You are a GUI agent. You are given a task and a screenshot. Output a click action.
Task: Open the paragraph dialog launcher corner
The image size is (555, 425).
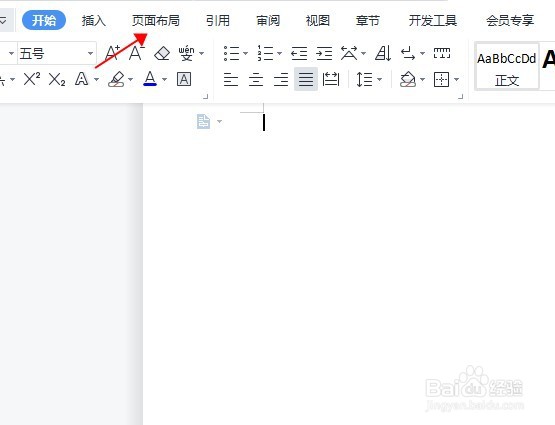pyautogui.click(x=460, y=97)
